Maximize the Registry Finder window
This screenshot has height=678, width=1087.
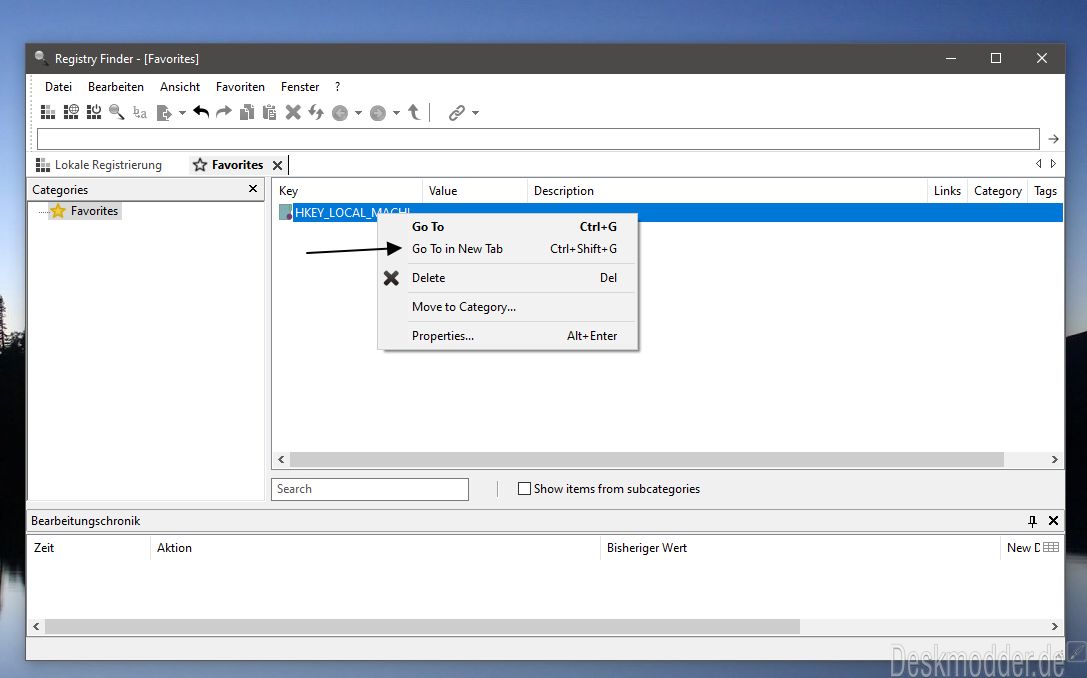[x=996, y=58]
